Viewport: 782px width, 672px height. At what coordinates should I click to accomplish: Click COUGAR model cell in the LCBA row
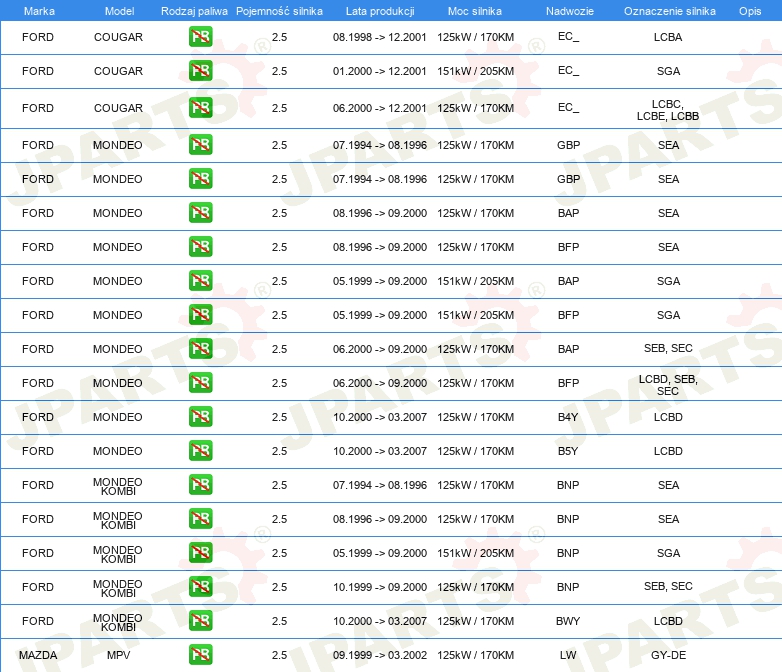(118, 37)
